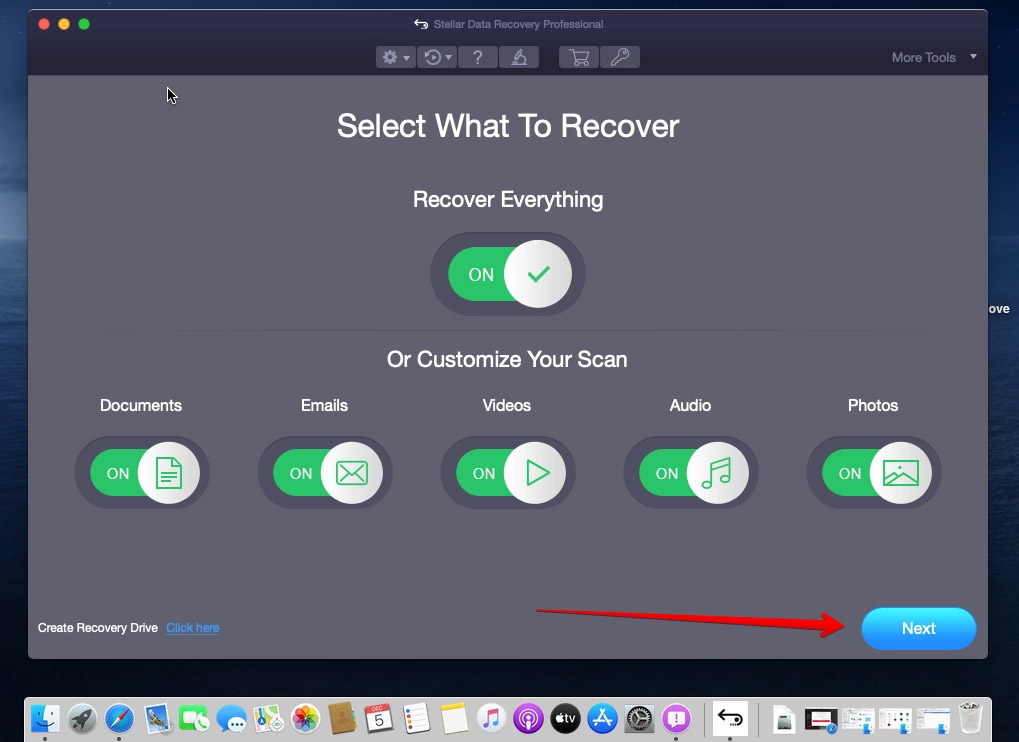
Task: Open the App Store from the Dock
Action: (x=602, y=719)
